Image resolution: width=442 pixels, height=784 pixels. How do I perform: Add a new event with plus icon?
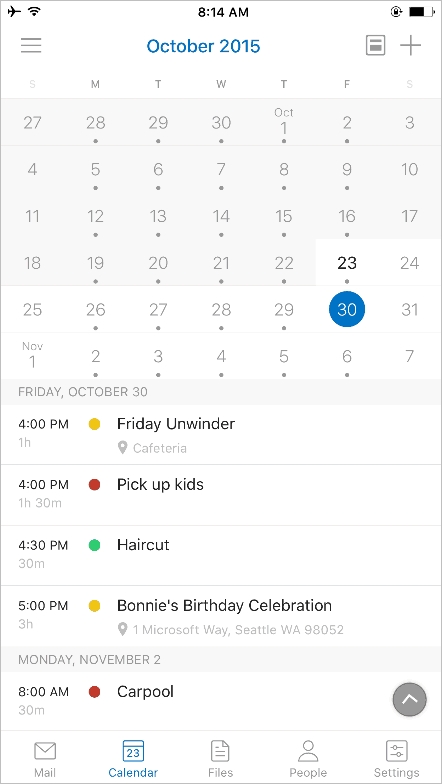click(x=410, y=46)
